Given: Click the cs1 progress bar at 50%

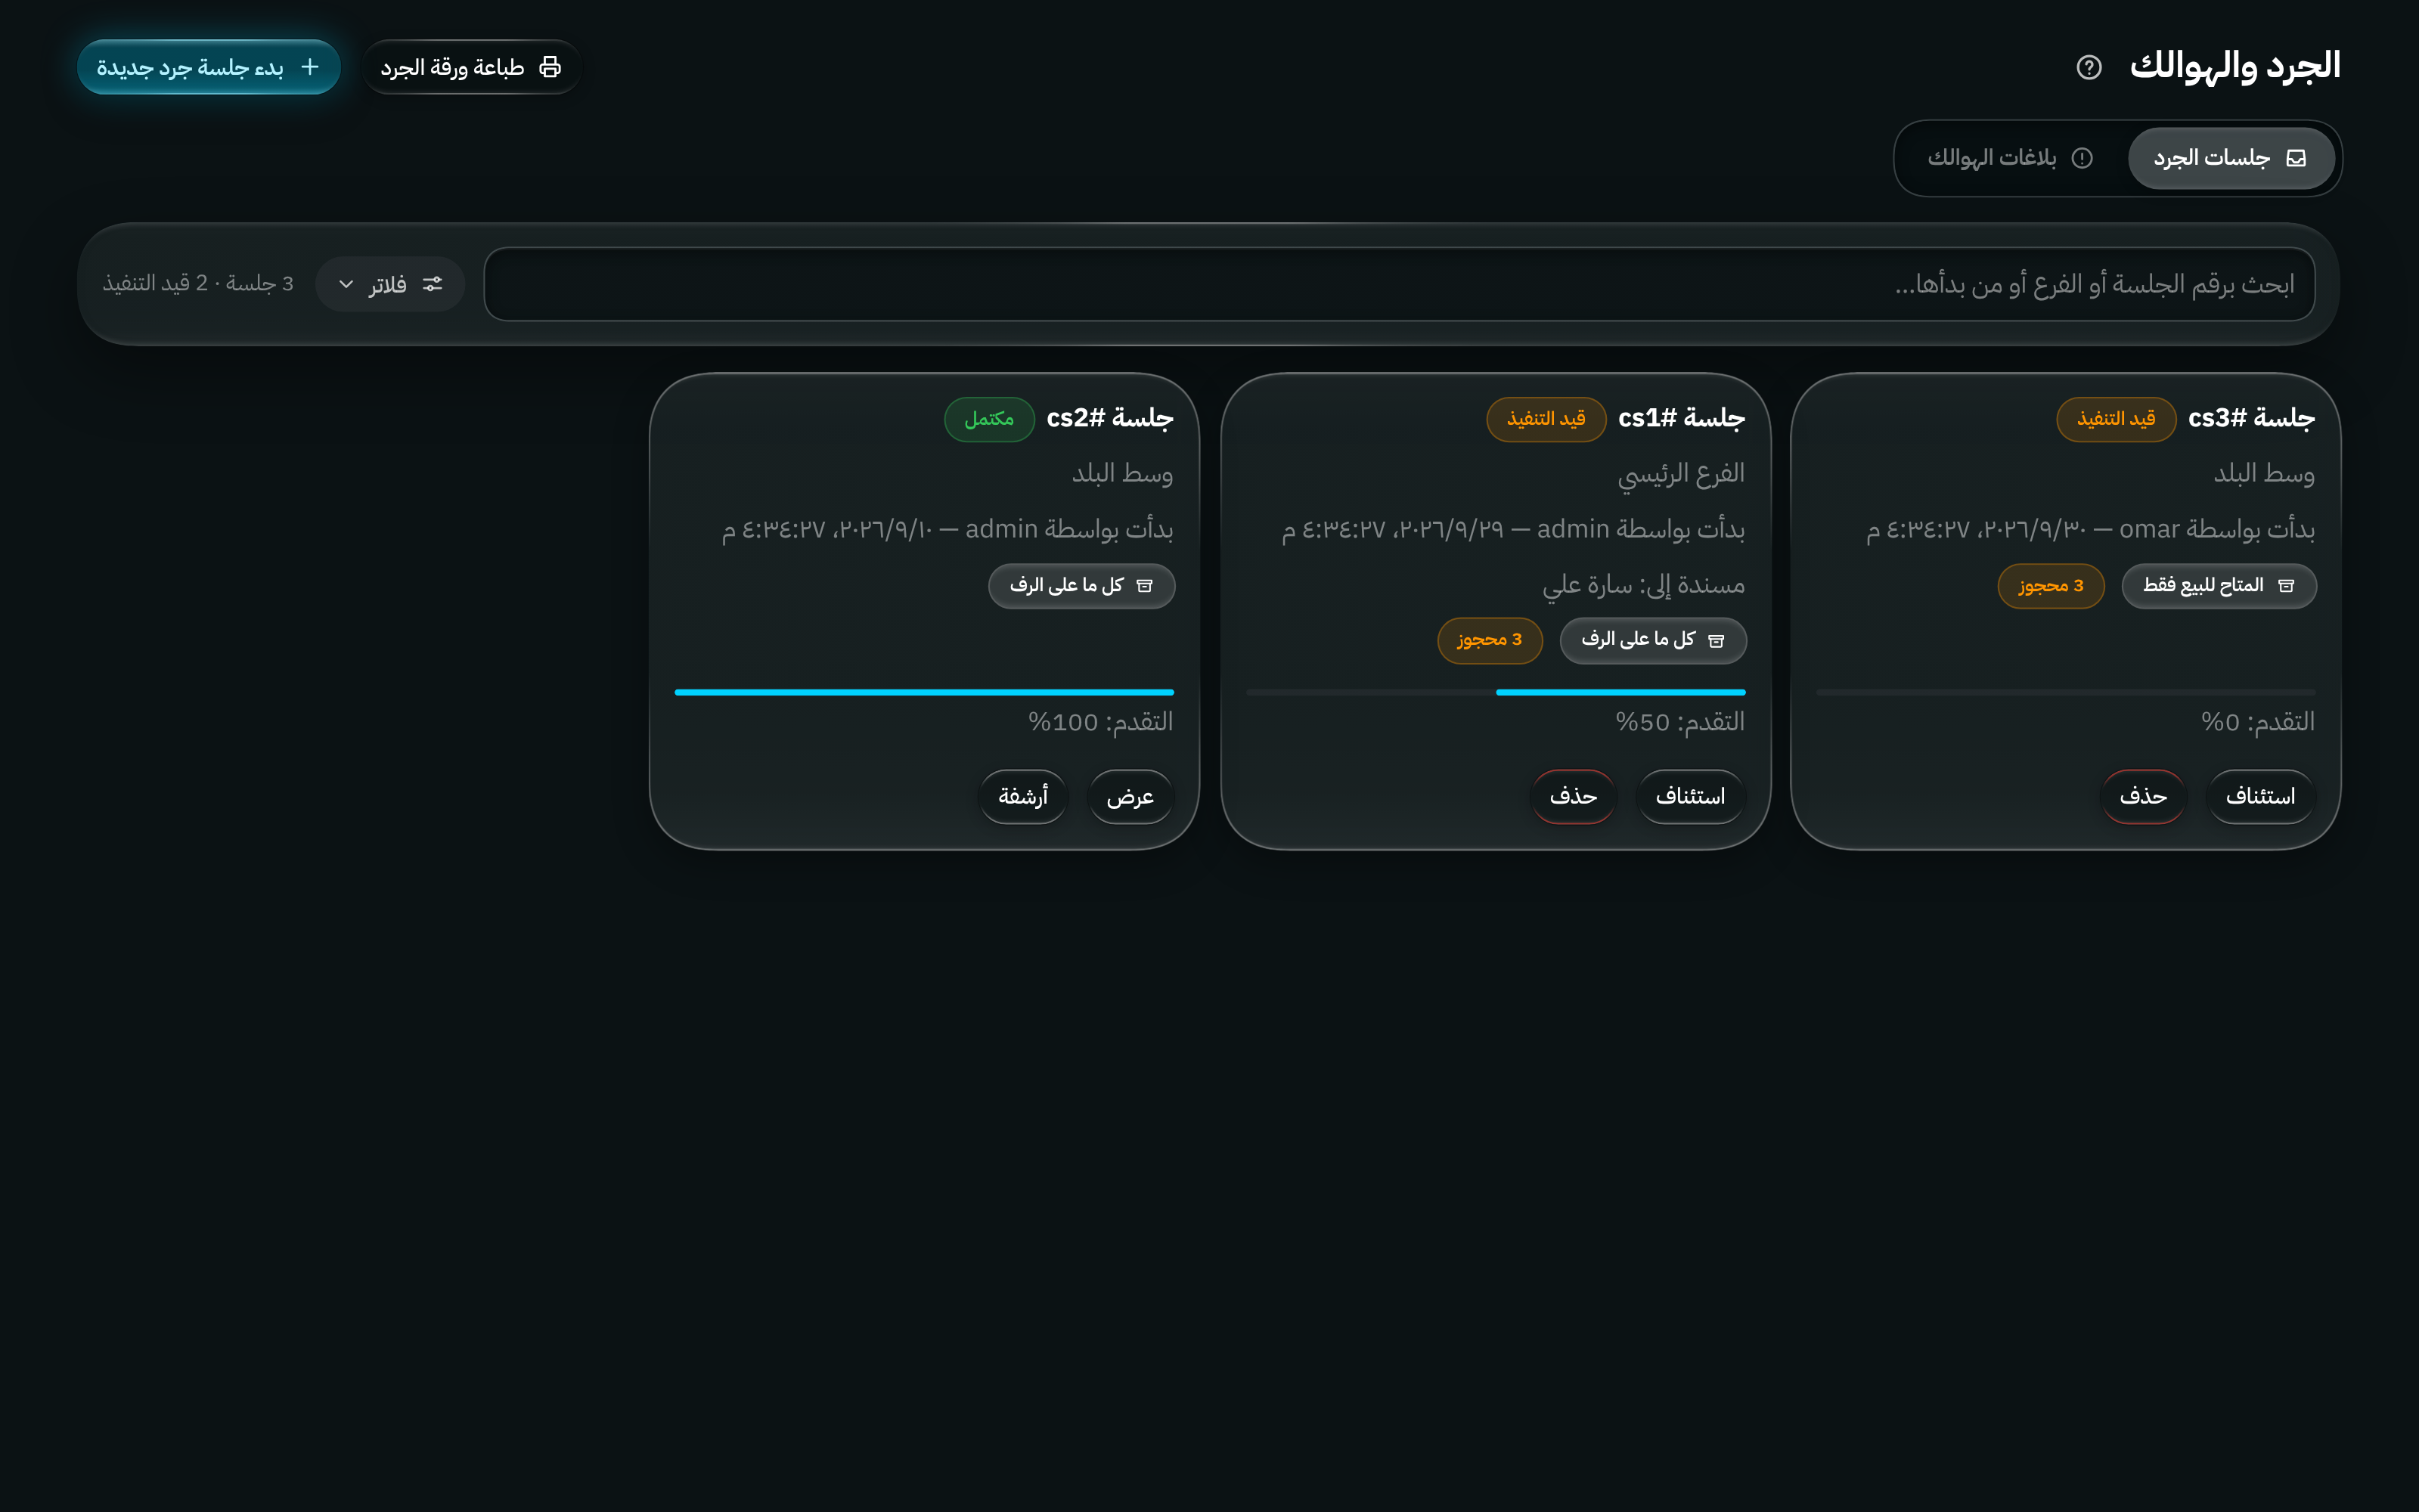Looking at the screenshot, I should pyautogui.click(x=1496, y=692).
